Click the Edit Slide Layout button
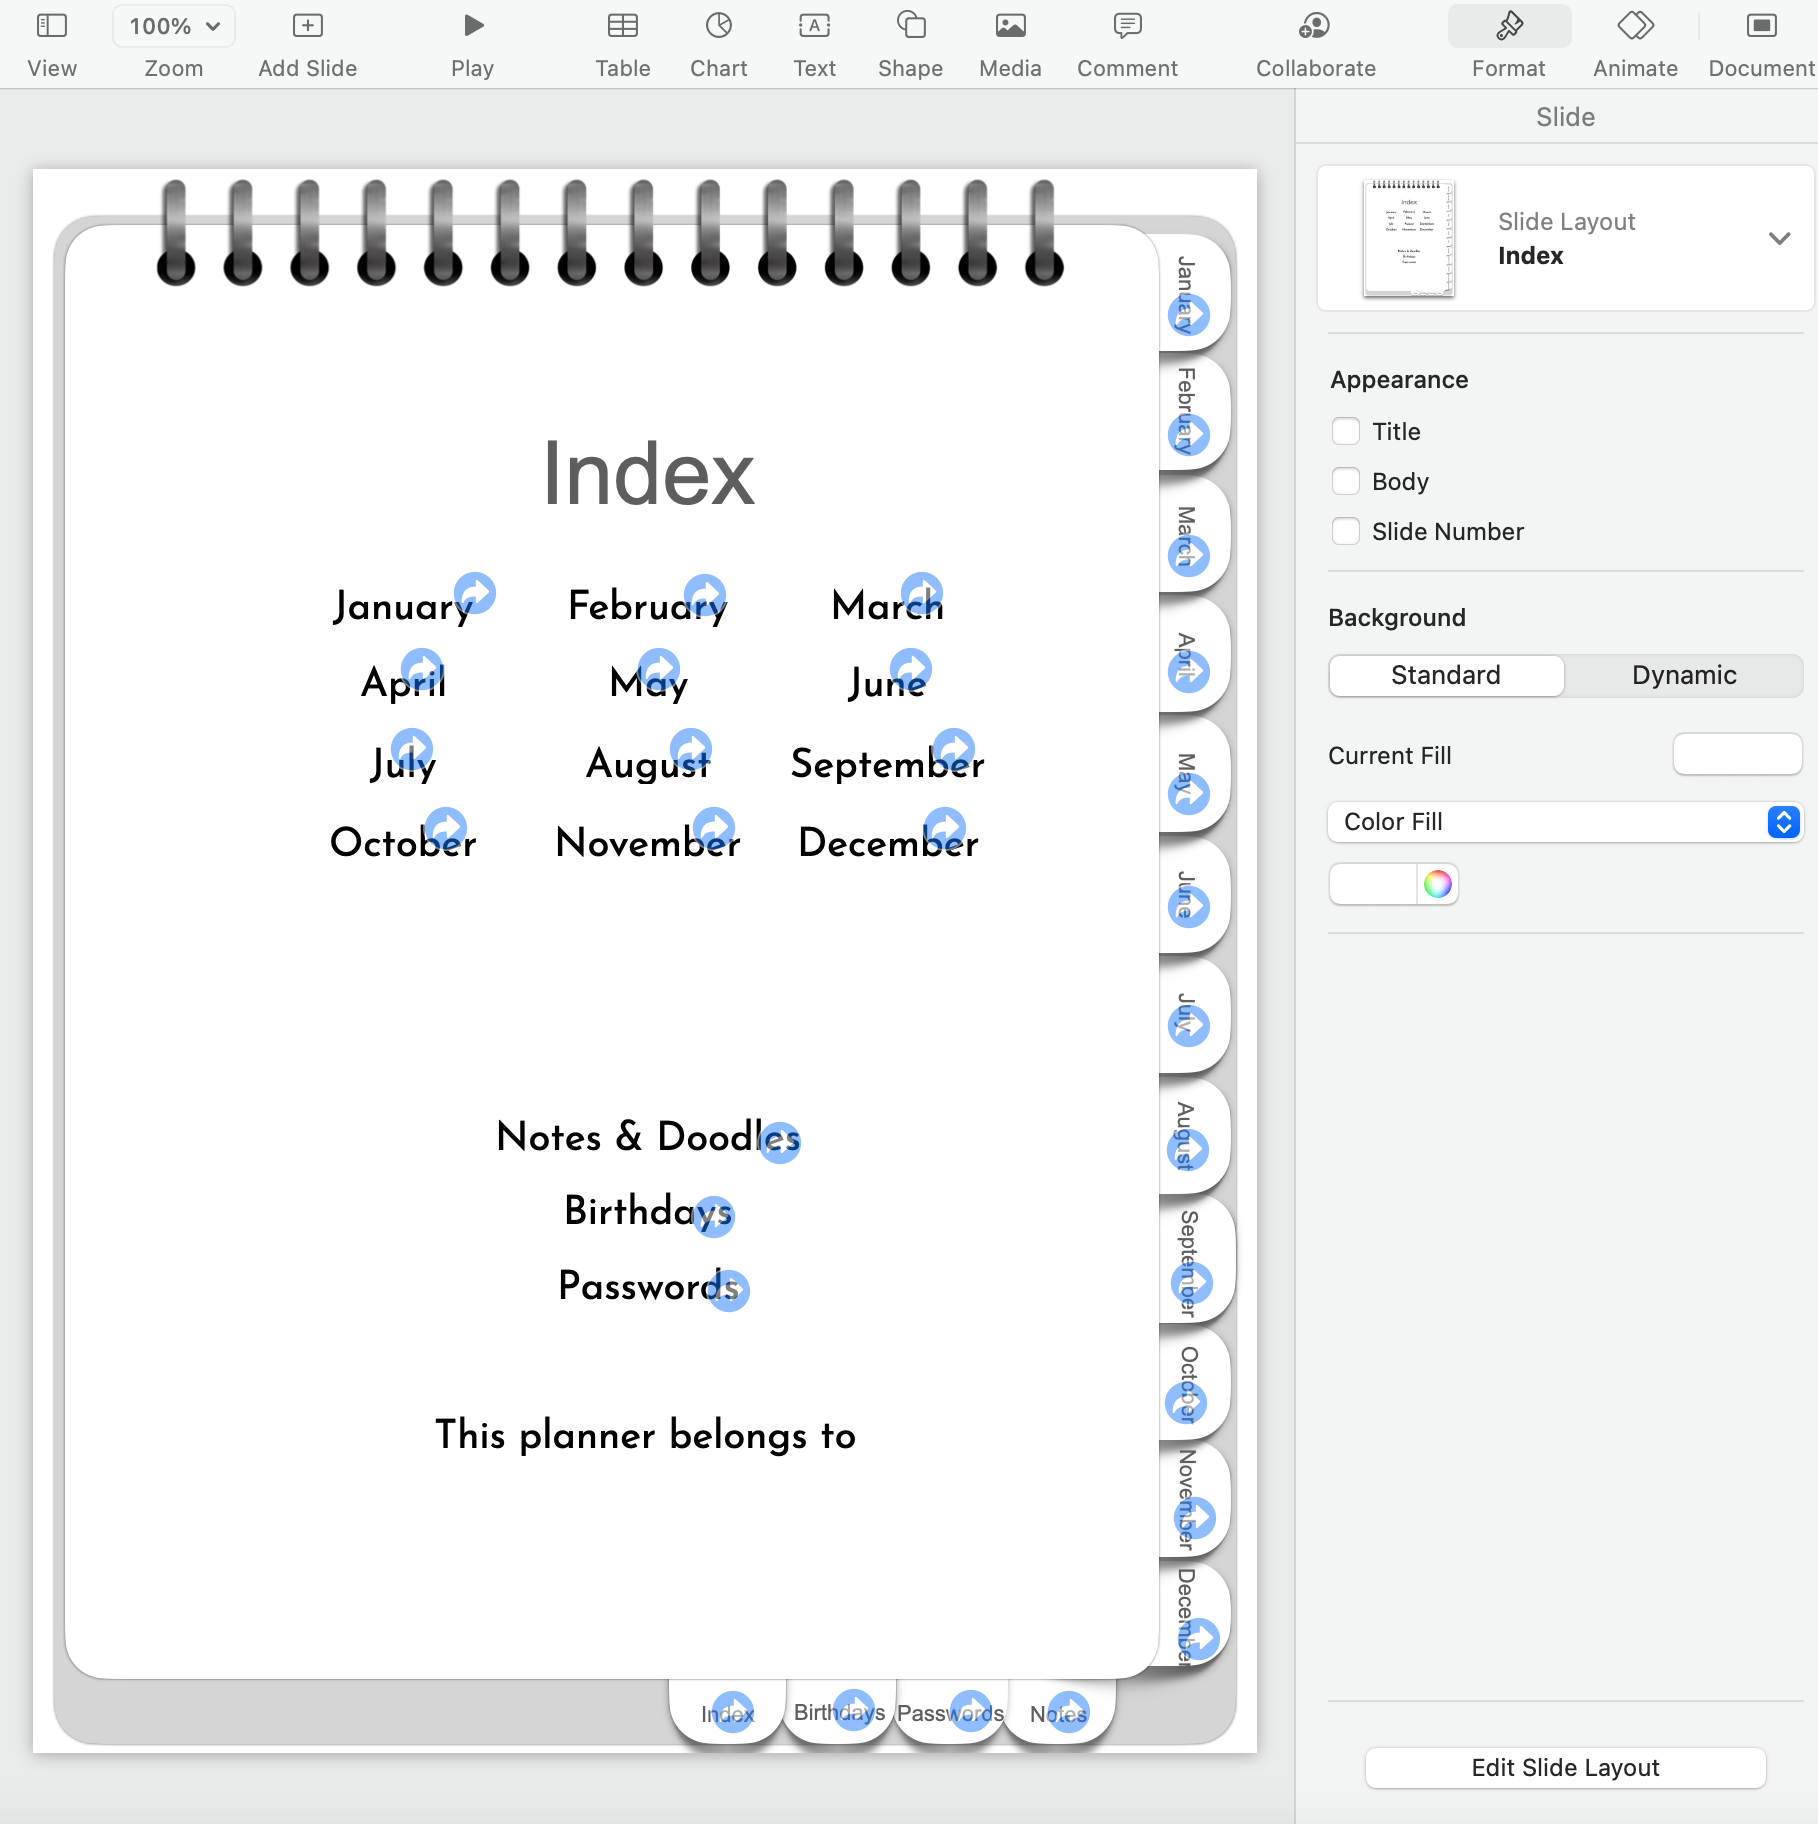 [1565, 1768]
